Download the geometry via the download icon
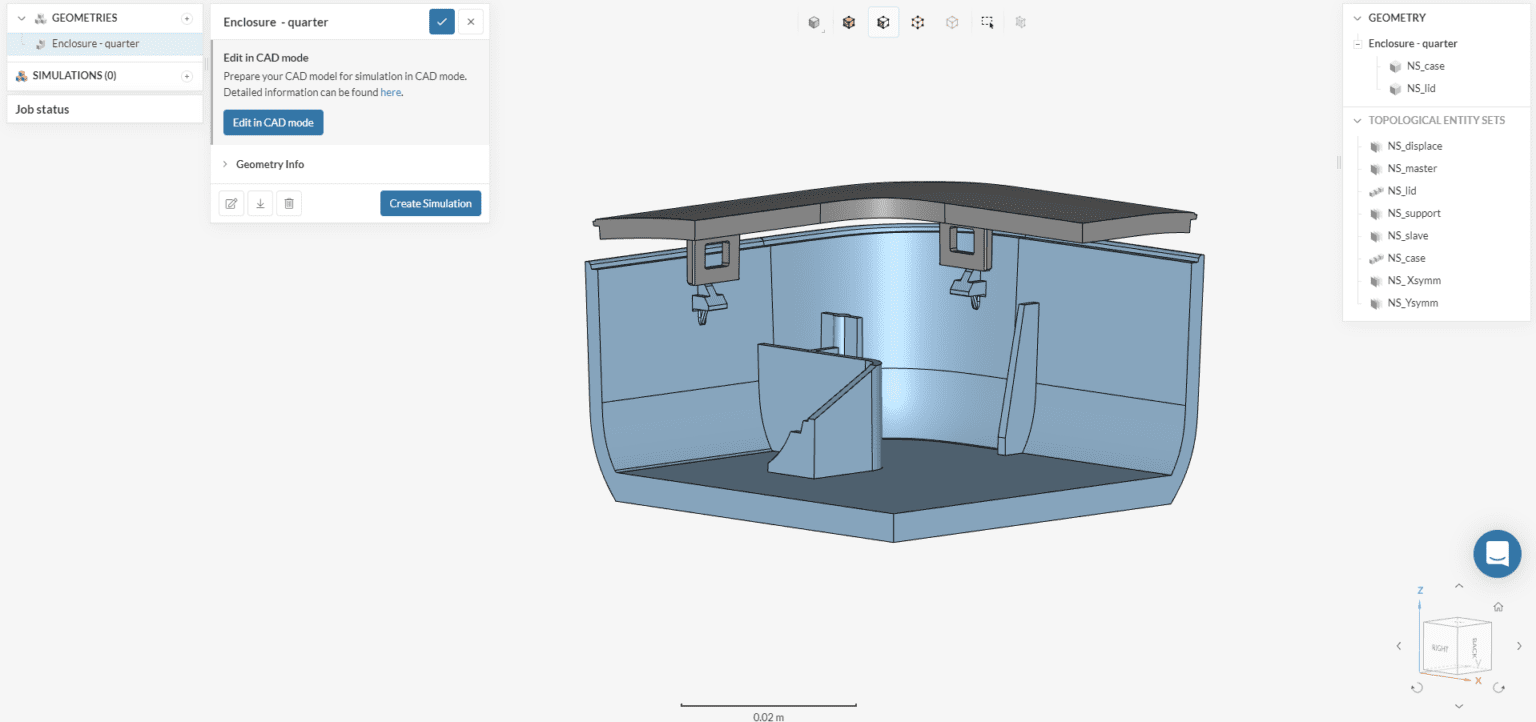 coord(260,203)
